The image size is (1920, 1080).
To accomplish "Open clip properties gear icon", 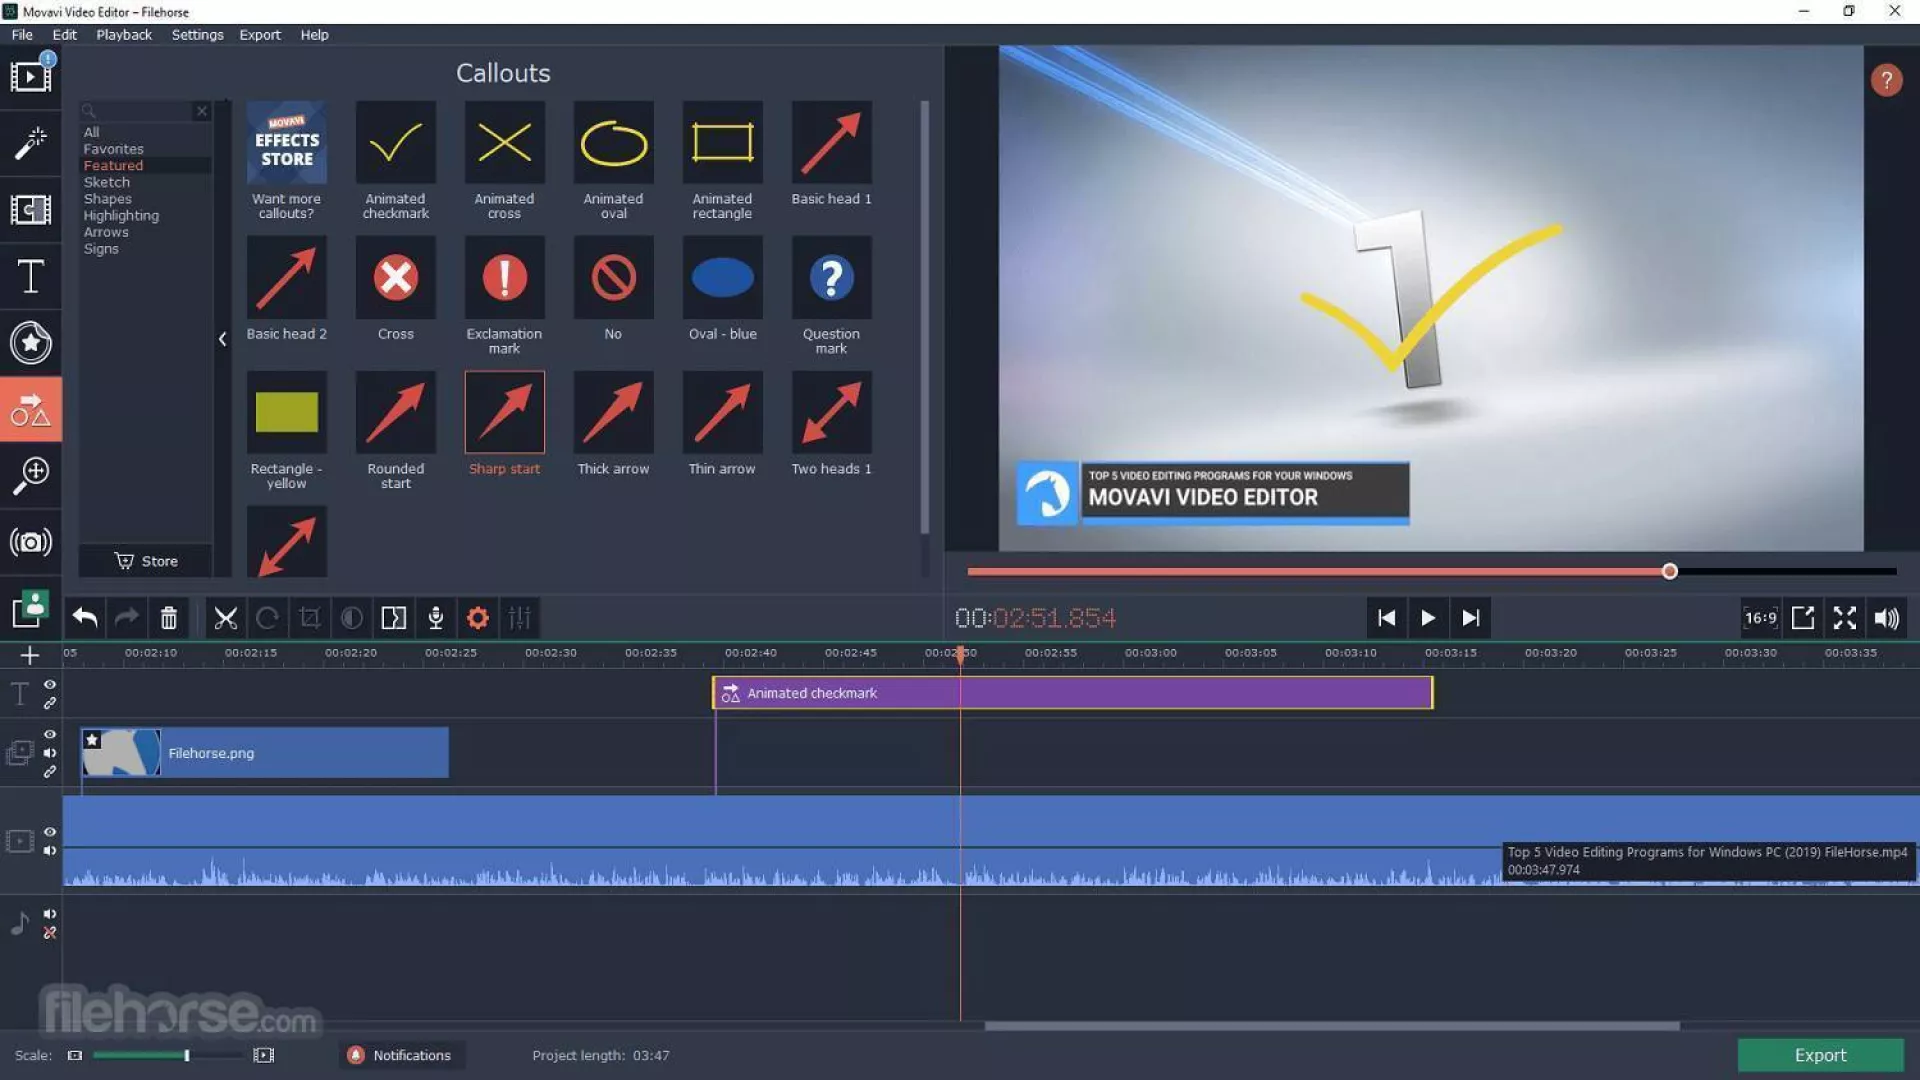I will [x=478, y=618].
